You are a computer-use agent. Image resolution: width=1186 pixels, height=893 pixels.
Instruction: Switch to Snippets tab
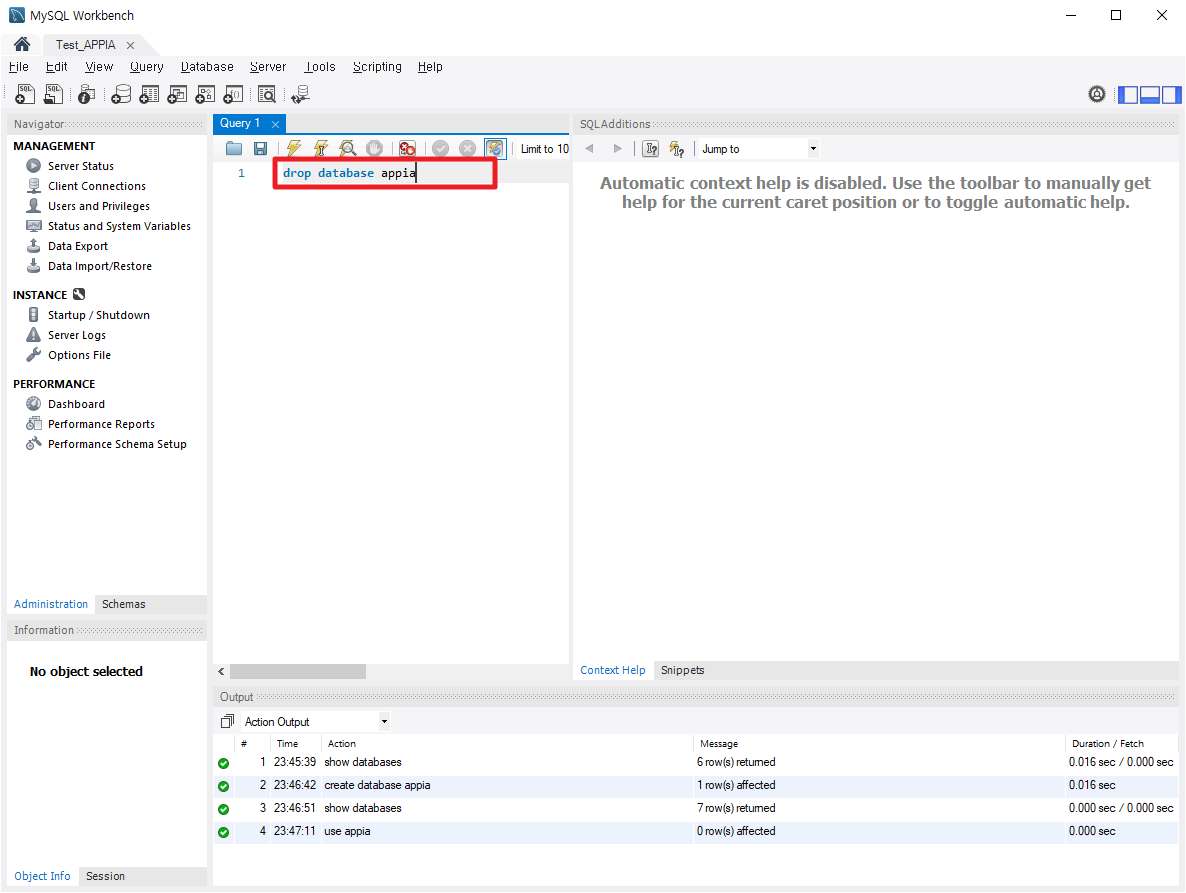coord(682,670)
